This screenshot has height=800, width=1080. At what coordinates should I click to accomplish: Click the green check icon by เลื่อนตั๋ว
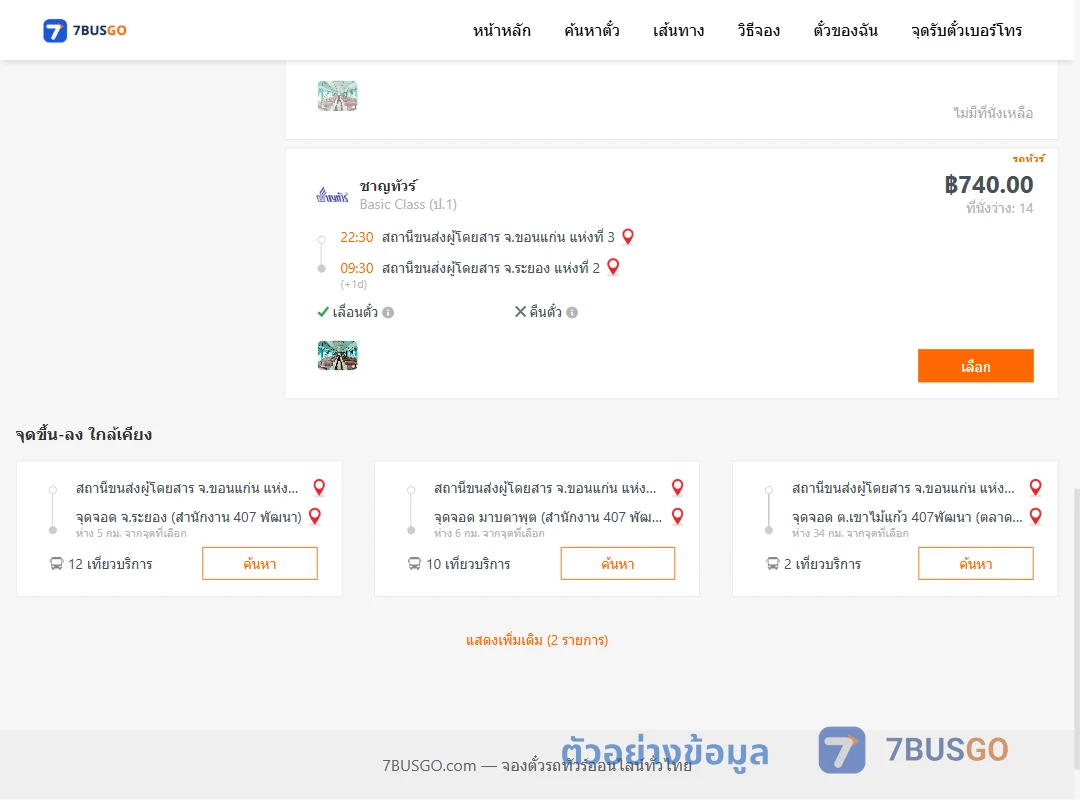pyautogui.click(x=323, y=312)
